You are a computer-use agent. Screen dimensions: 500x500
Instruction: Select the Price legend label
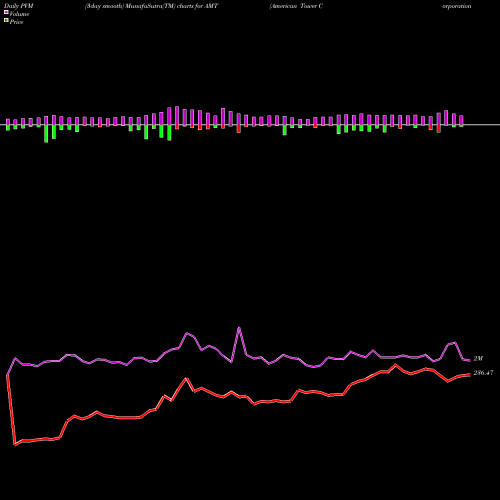pyautogui.click(x=16, y=22)
